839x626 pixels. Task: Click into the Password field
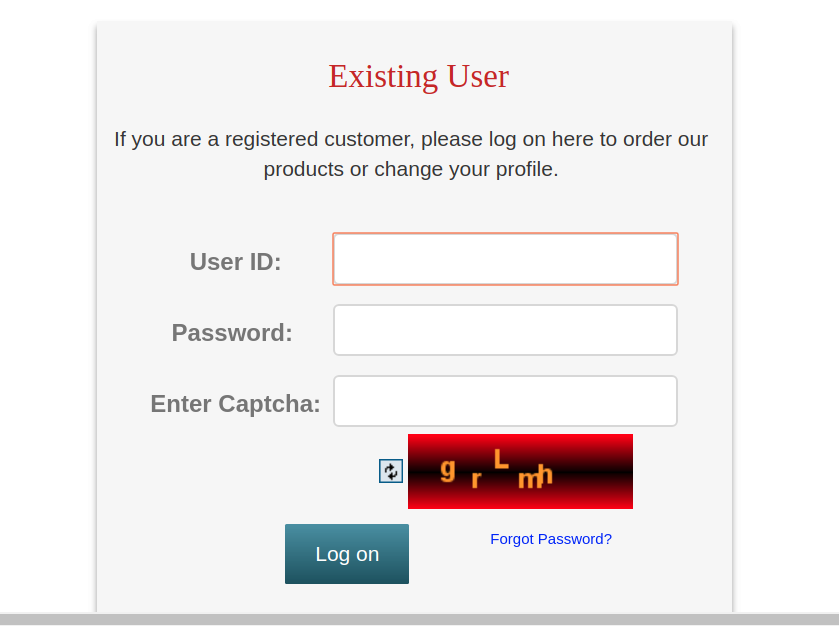(x=505, y=330)
